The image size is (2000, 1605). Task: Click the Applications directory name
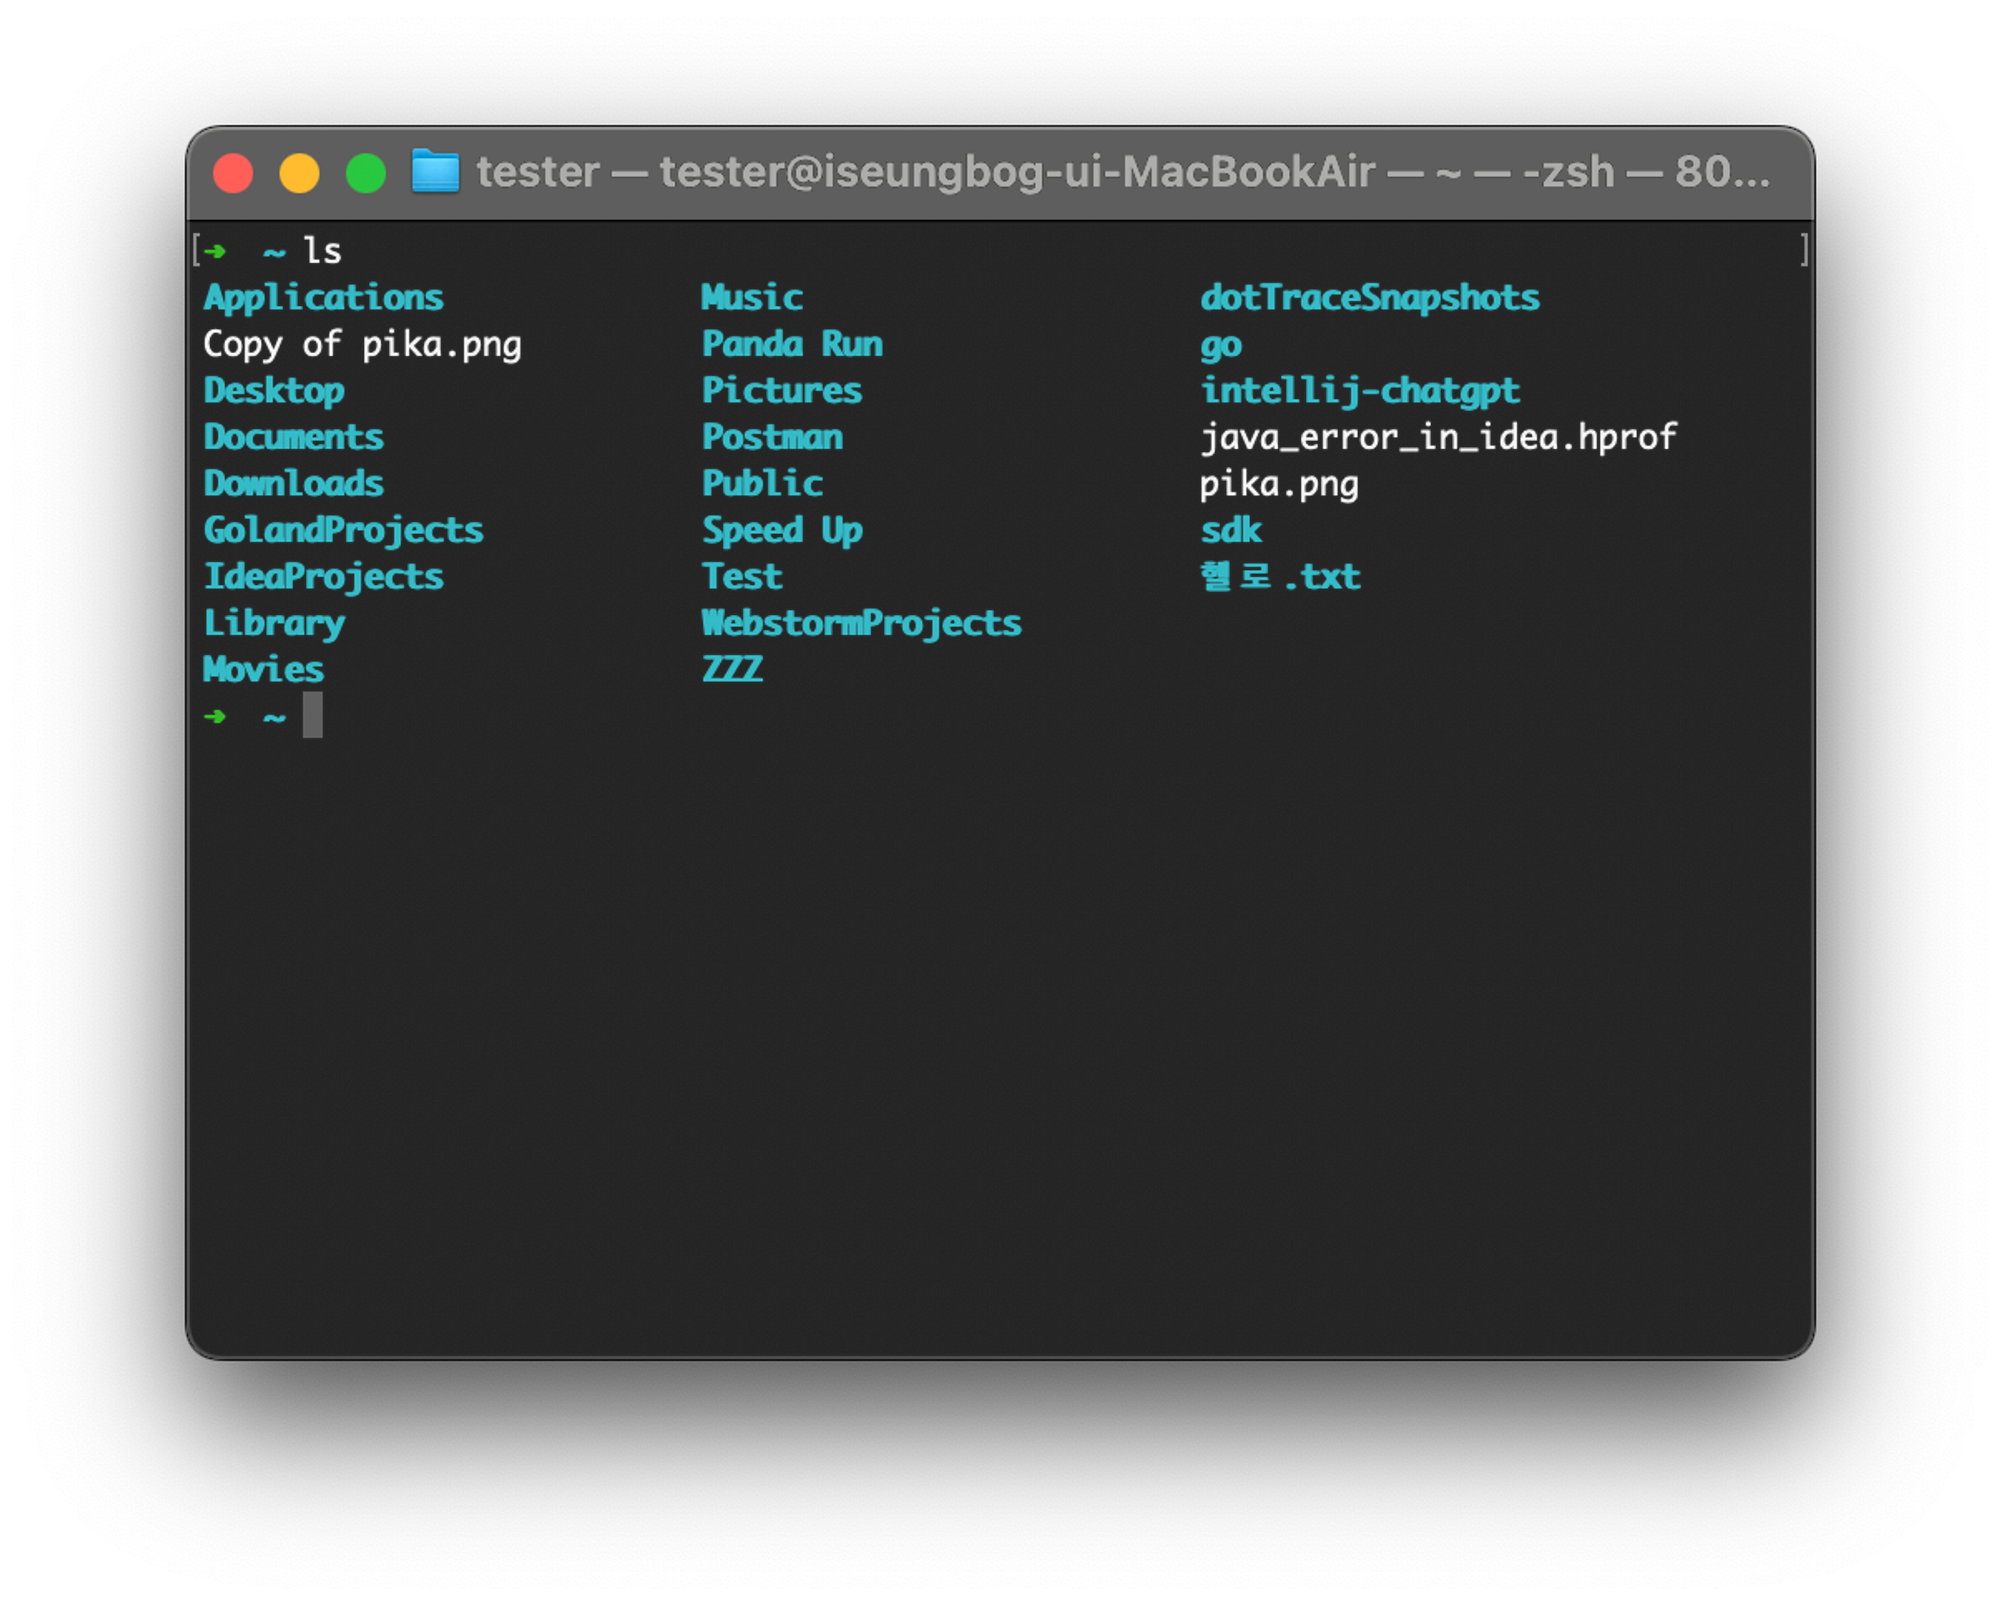(323, 298)
